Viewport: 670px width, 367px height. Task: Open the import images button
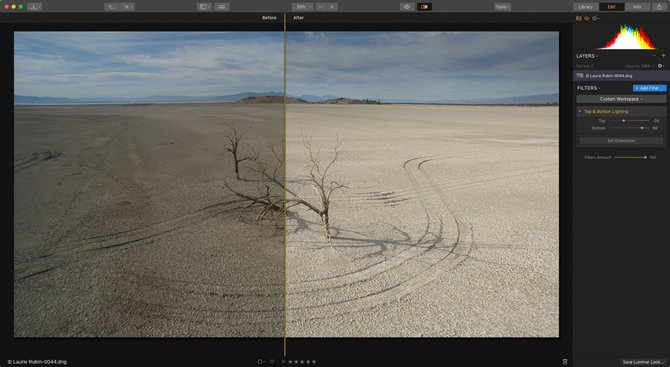pos(35,7)
